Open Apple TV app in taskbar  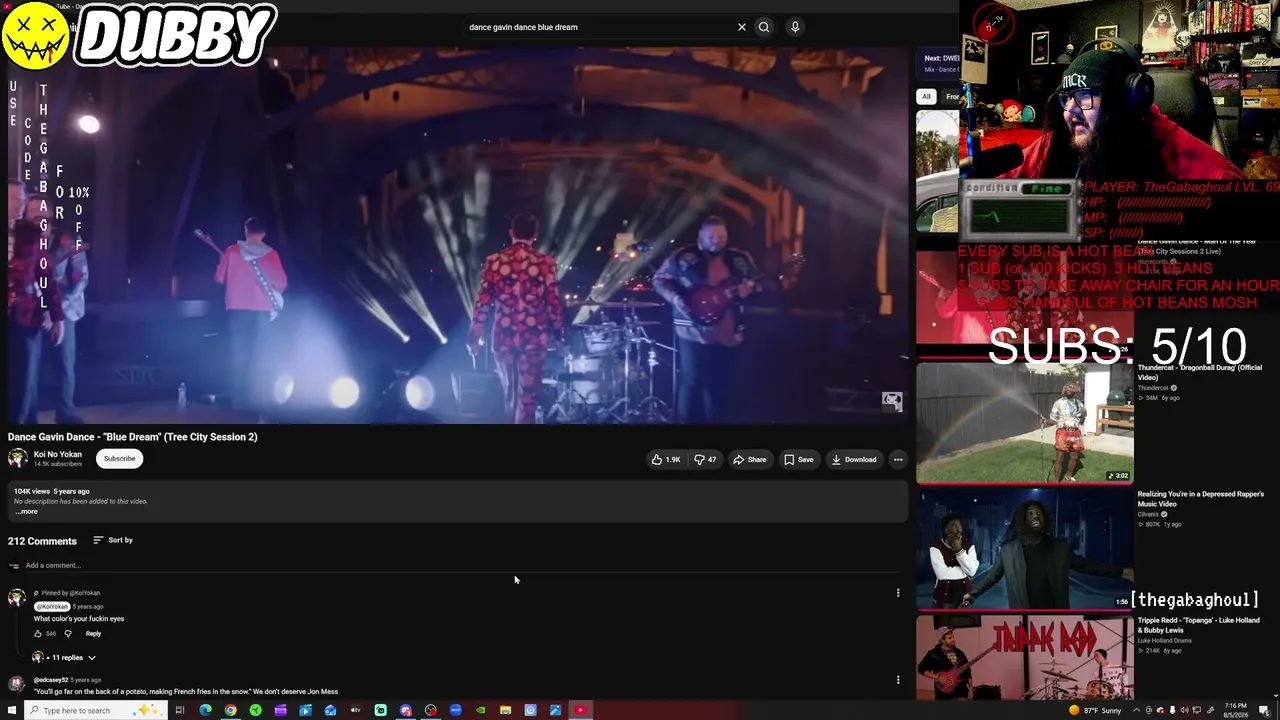pos(355,710)
